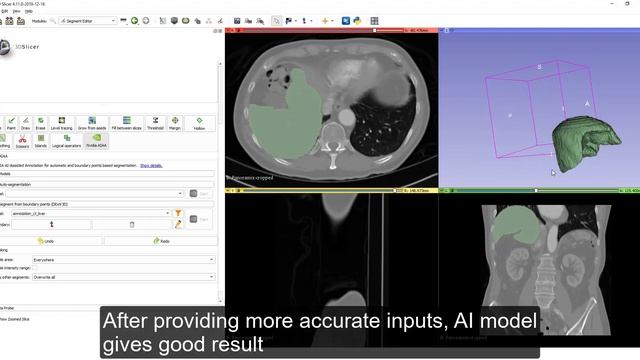Click the Show details link
The width and height of the screenshot is (640, 360).
[x=151, y=165]
